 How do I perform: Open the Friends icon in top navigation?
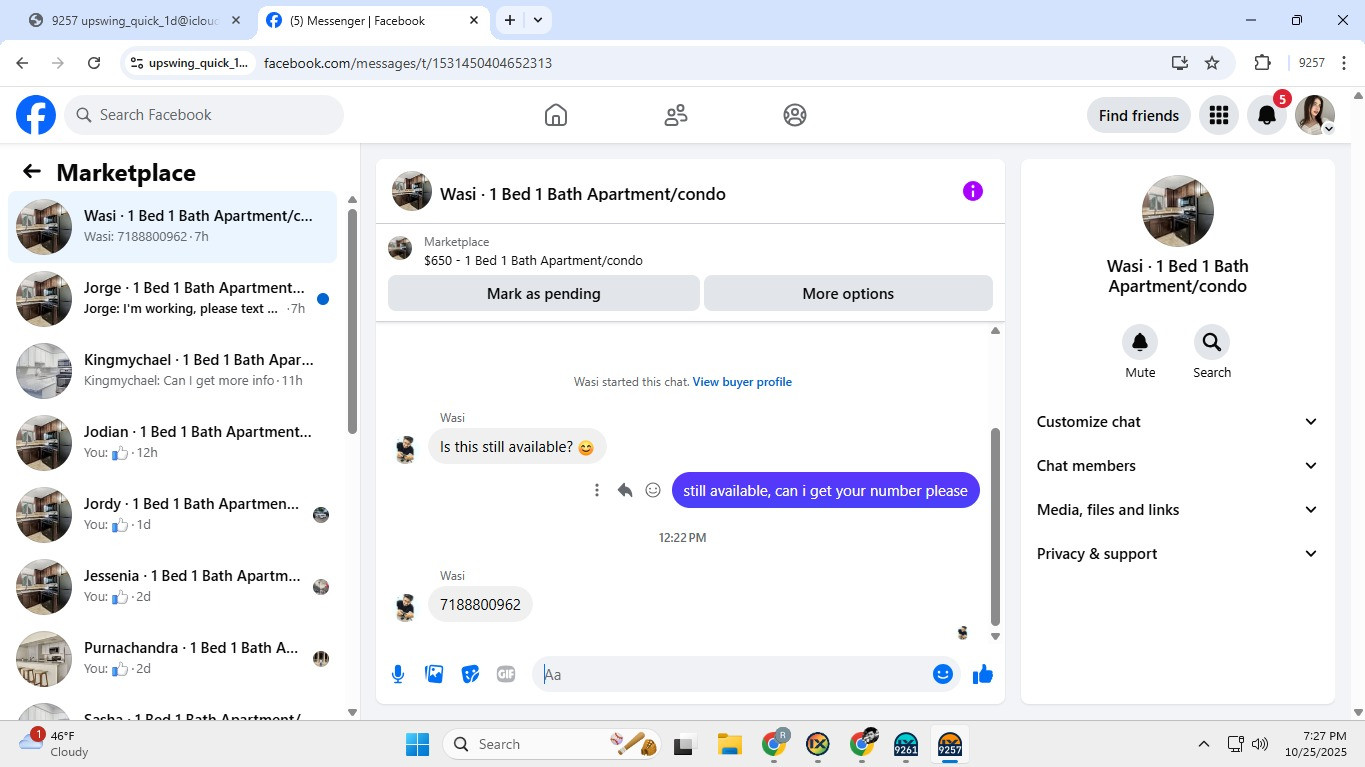(676, 115)
